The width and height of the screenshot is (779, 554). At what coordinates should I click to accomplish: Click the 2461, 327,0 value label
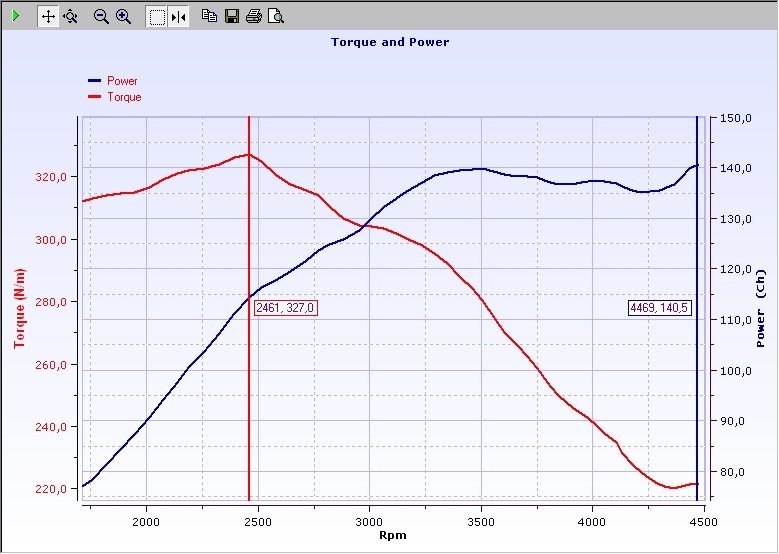coord(286,308)
